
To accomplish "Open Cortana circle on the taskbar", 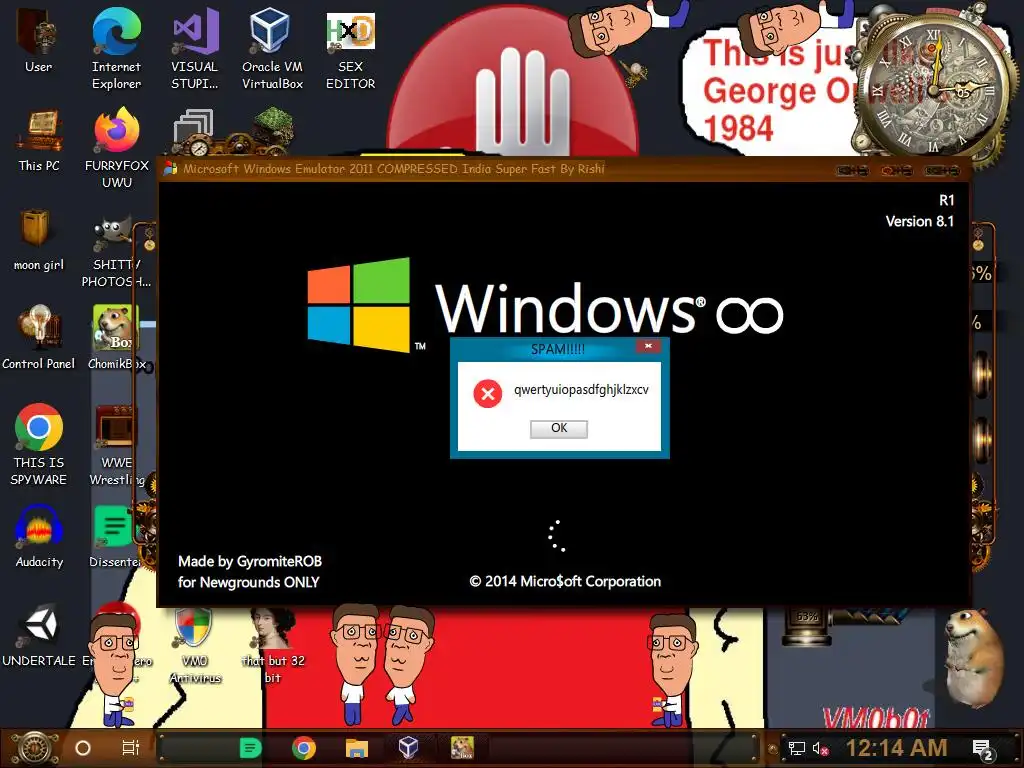I will coord(83,748).
